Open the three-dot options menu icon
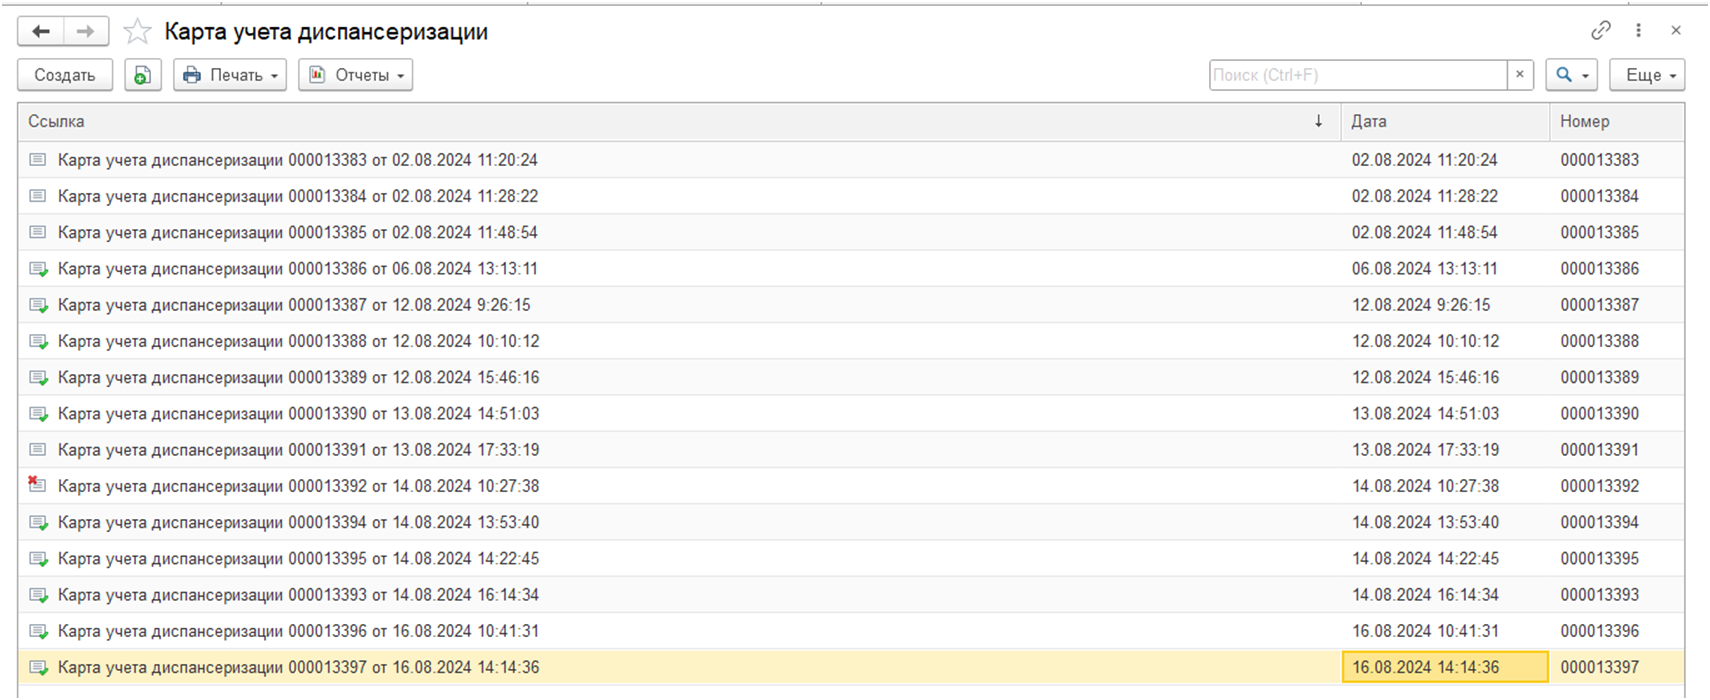Image resolution: width=1710 pixels, height=700 pixels. click(x=1638, y=31)
